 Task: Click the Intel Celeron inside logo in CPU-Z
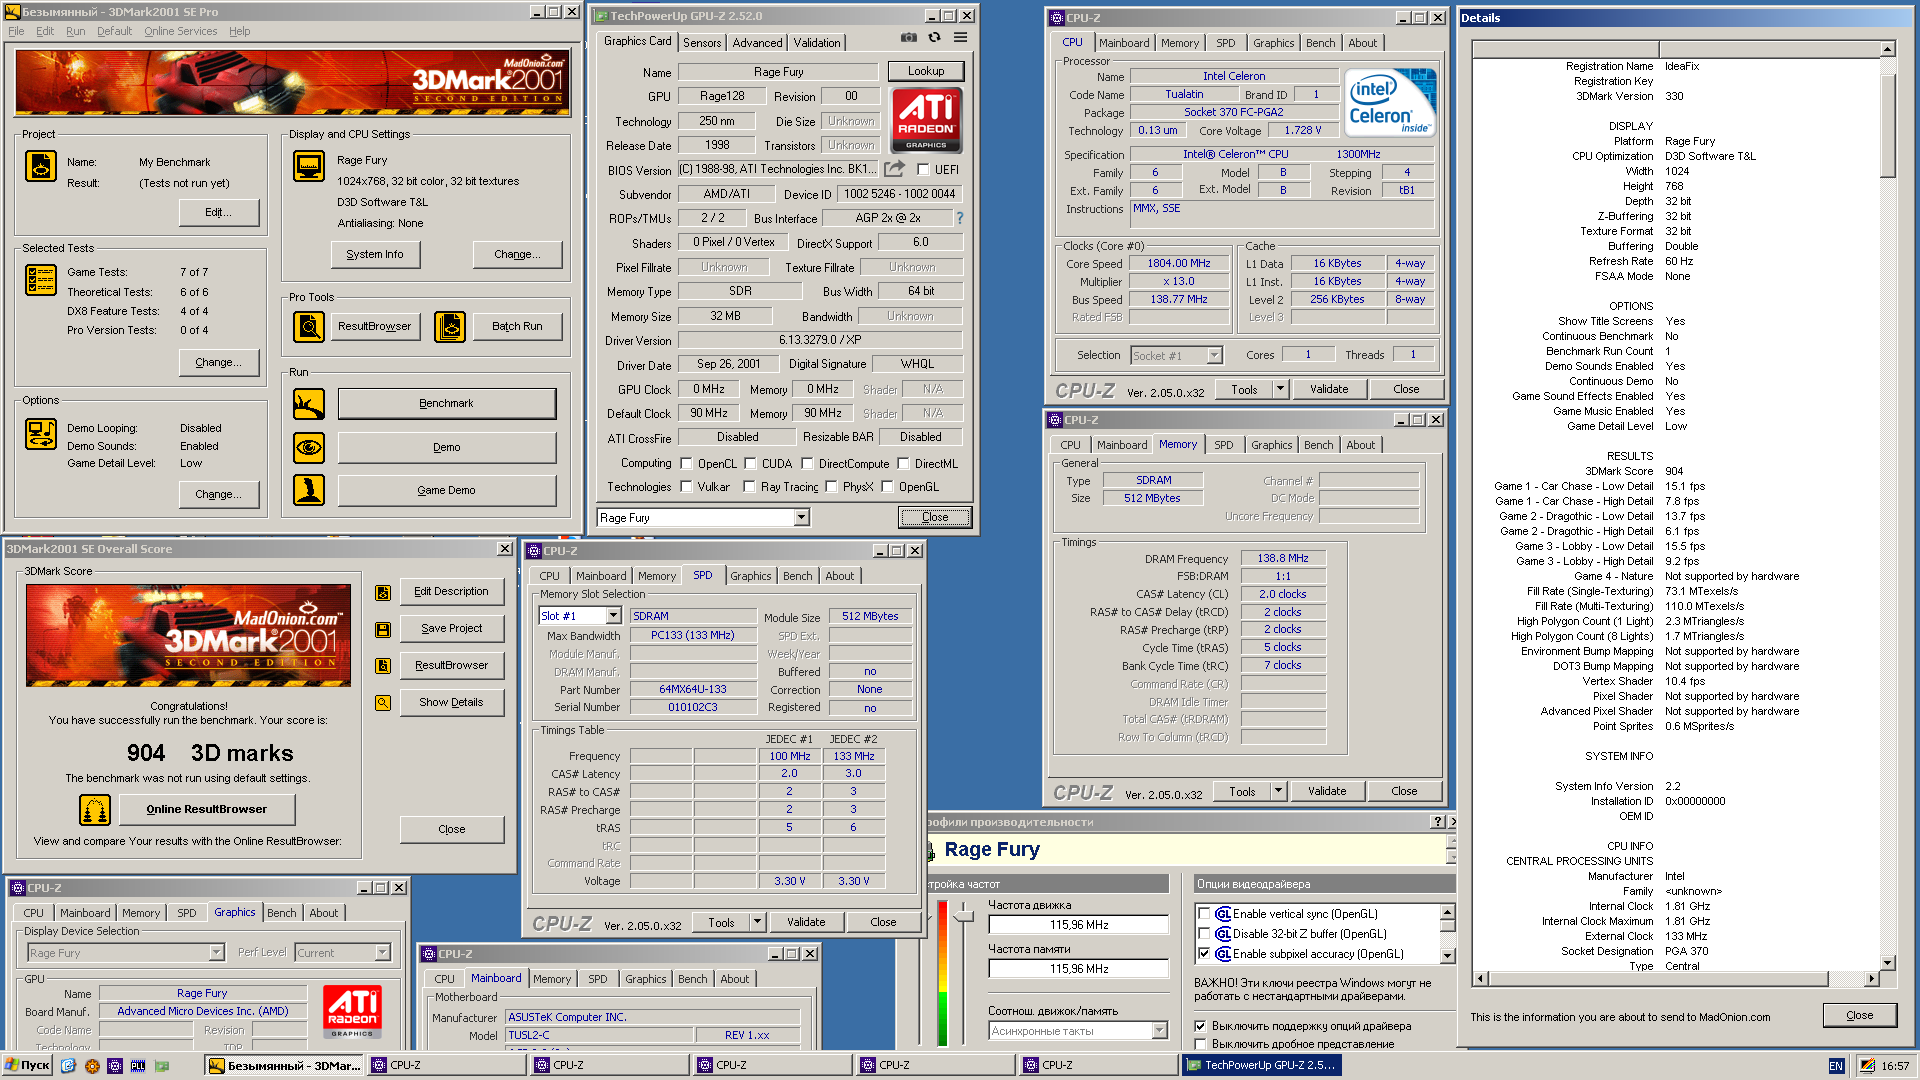pos(1390,102)
